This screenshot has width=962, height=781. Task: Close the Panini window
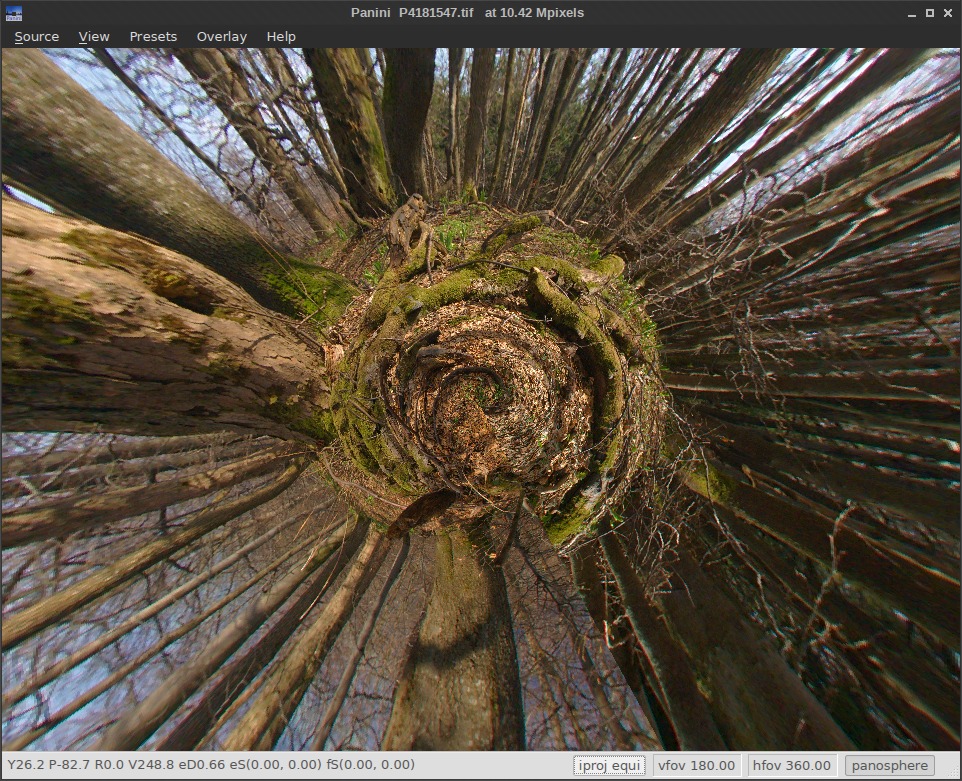pyautogui.click(x=948, y=13)
